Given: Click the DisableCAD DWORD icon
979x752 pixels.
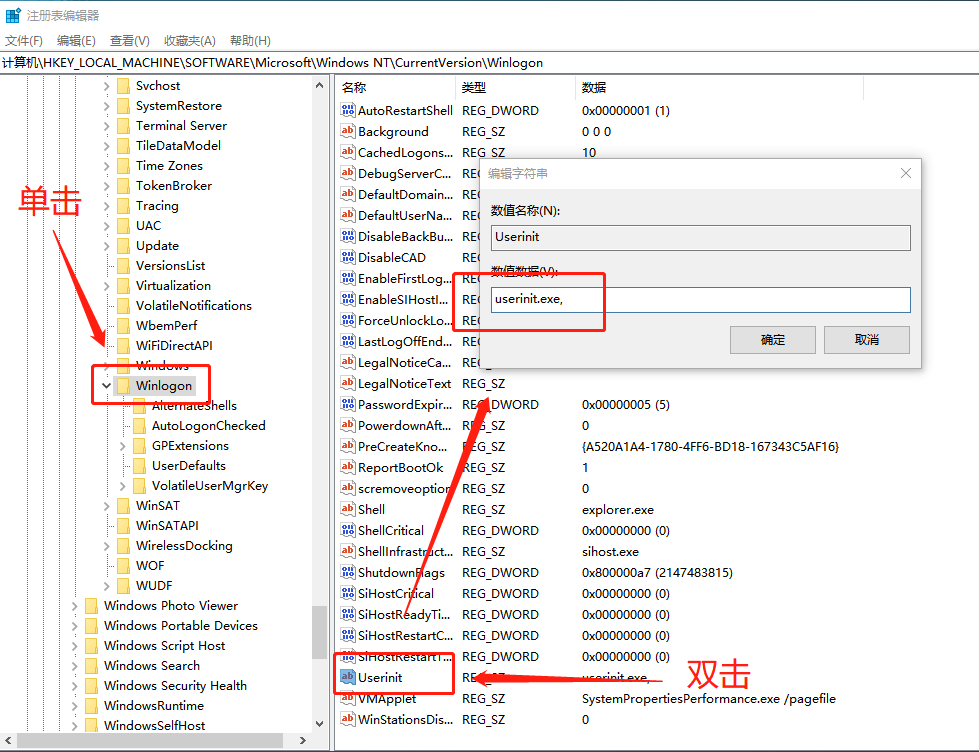Looking at the screenshot, I should [x=348, y=257].
